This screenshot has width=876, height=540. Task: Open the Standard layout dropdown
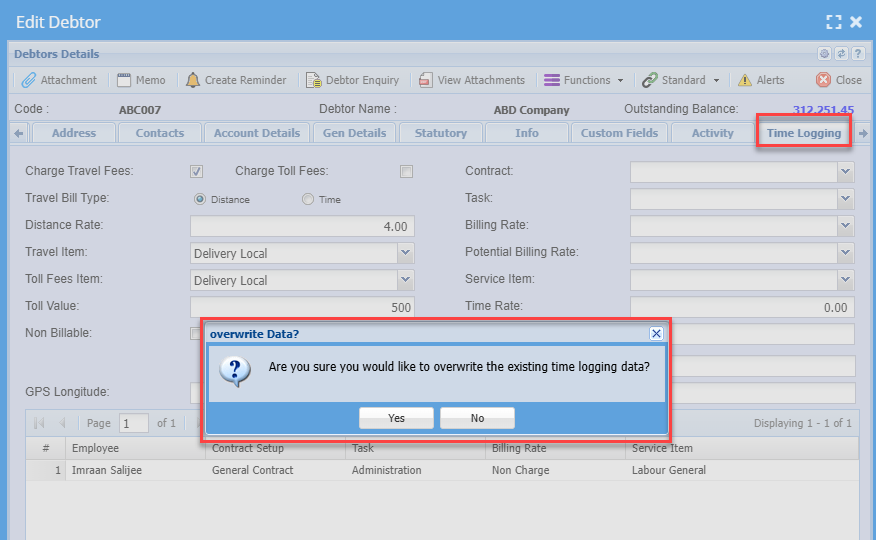click(x=680, y=80)
